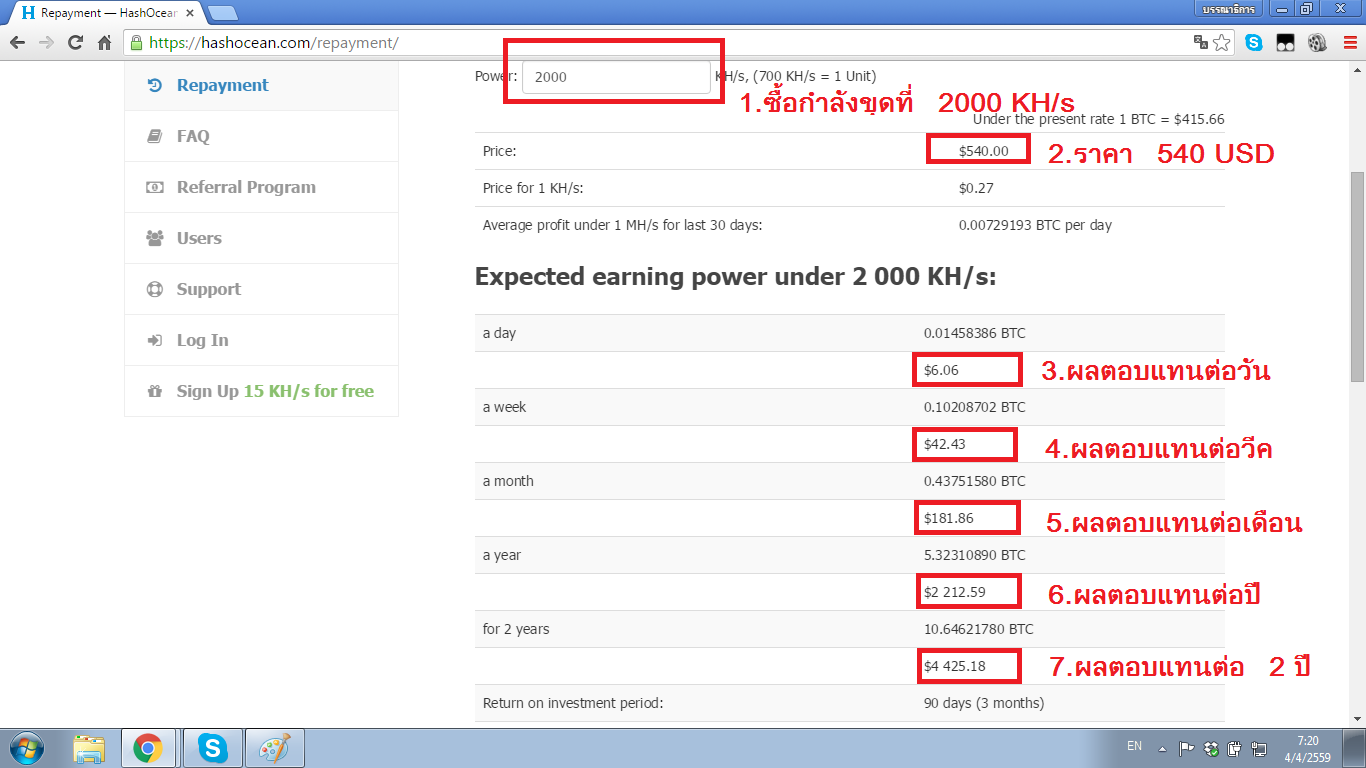1366x768 pixels.
Task: Open File Explorer from taskbar
Action: pos(88,748)
